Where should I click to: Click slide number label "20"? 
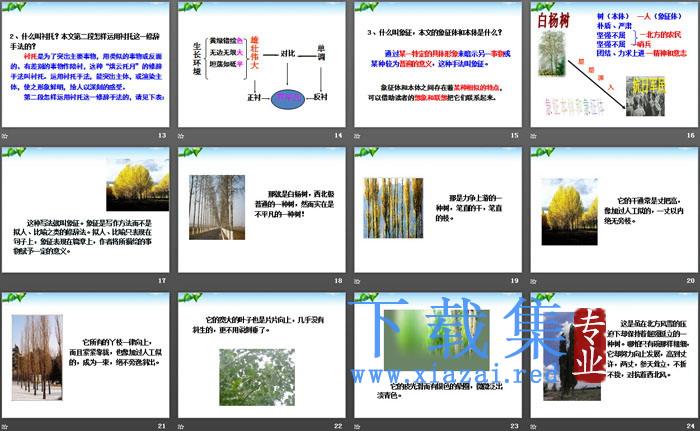pyautogui.click(x=691, y=280)
